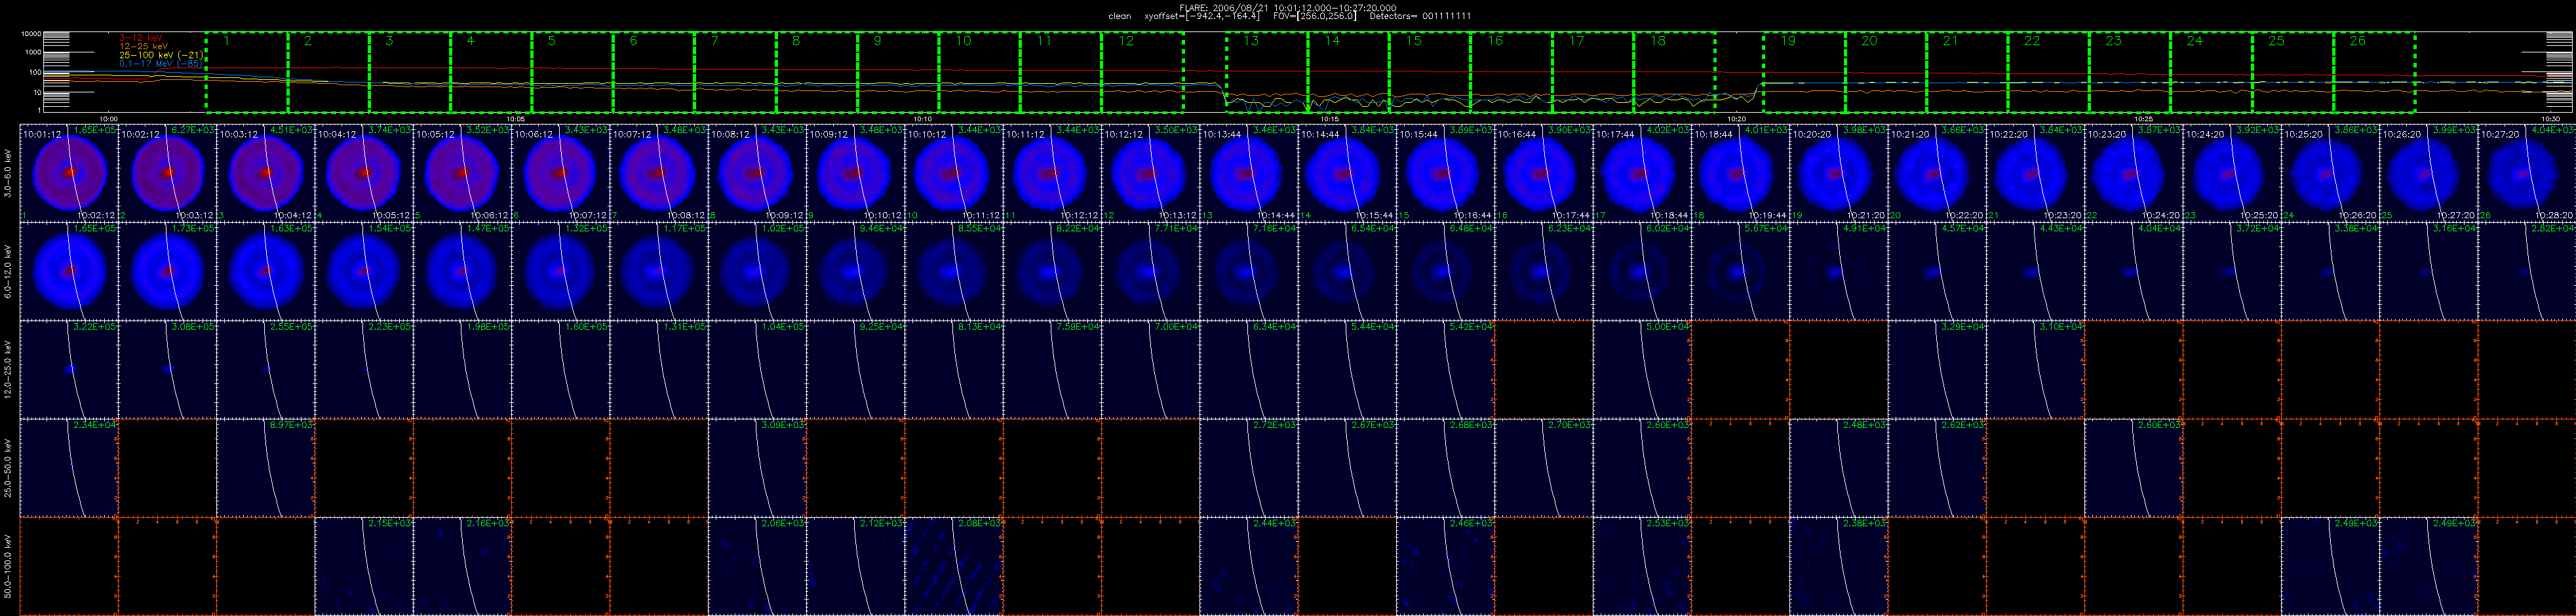Open the 6.0-12.0 keV image labeled 1.54E+05
Viewport: 2576px width, 616px height.
point(364,270)
